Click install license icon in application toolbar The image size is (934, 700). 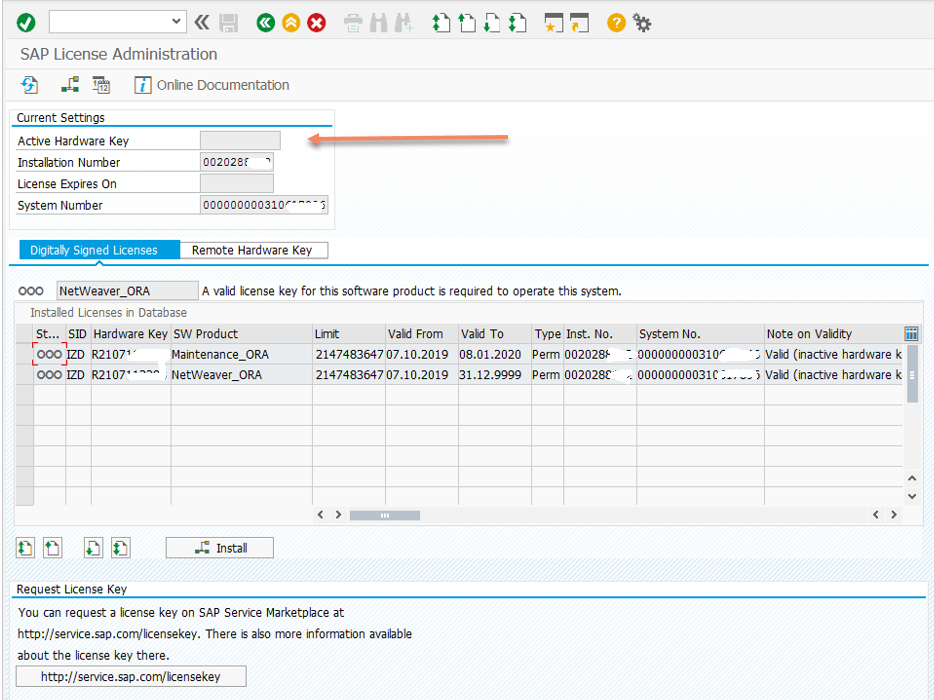(x=70, y=85)
